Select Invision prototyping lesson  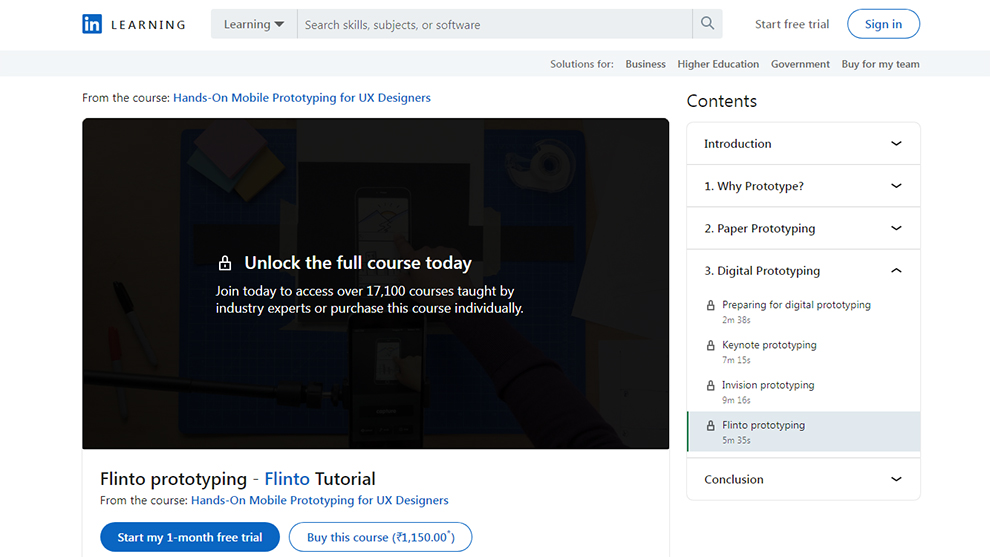pos(803,392)
